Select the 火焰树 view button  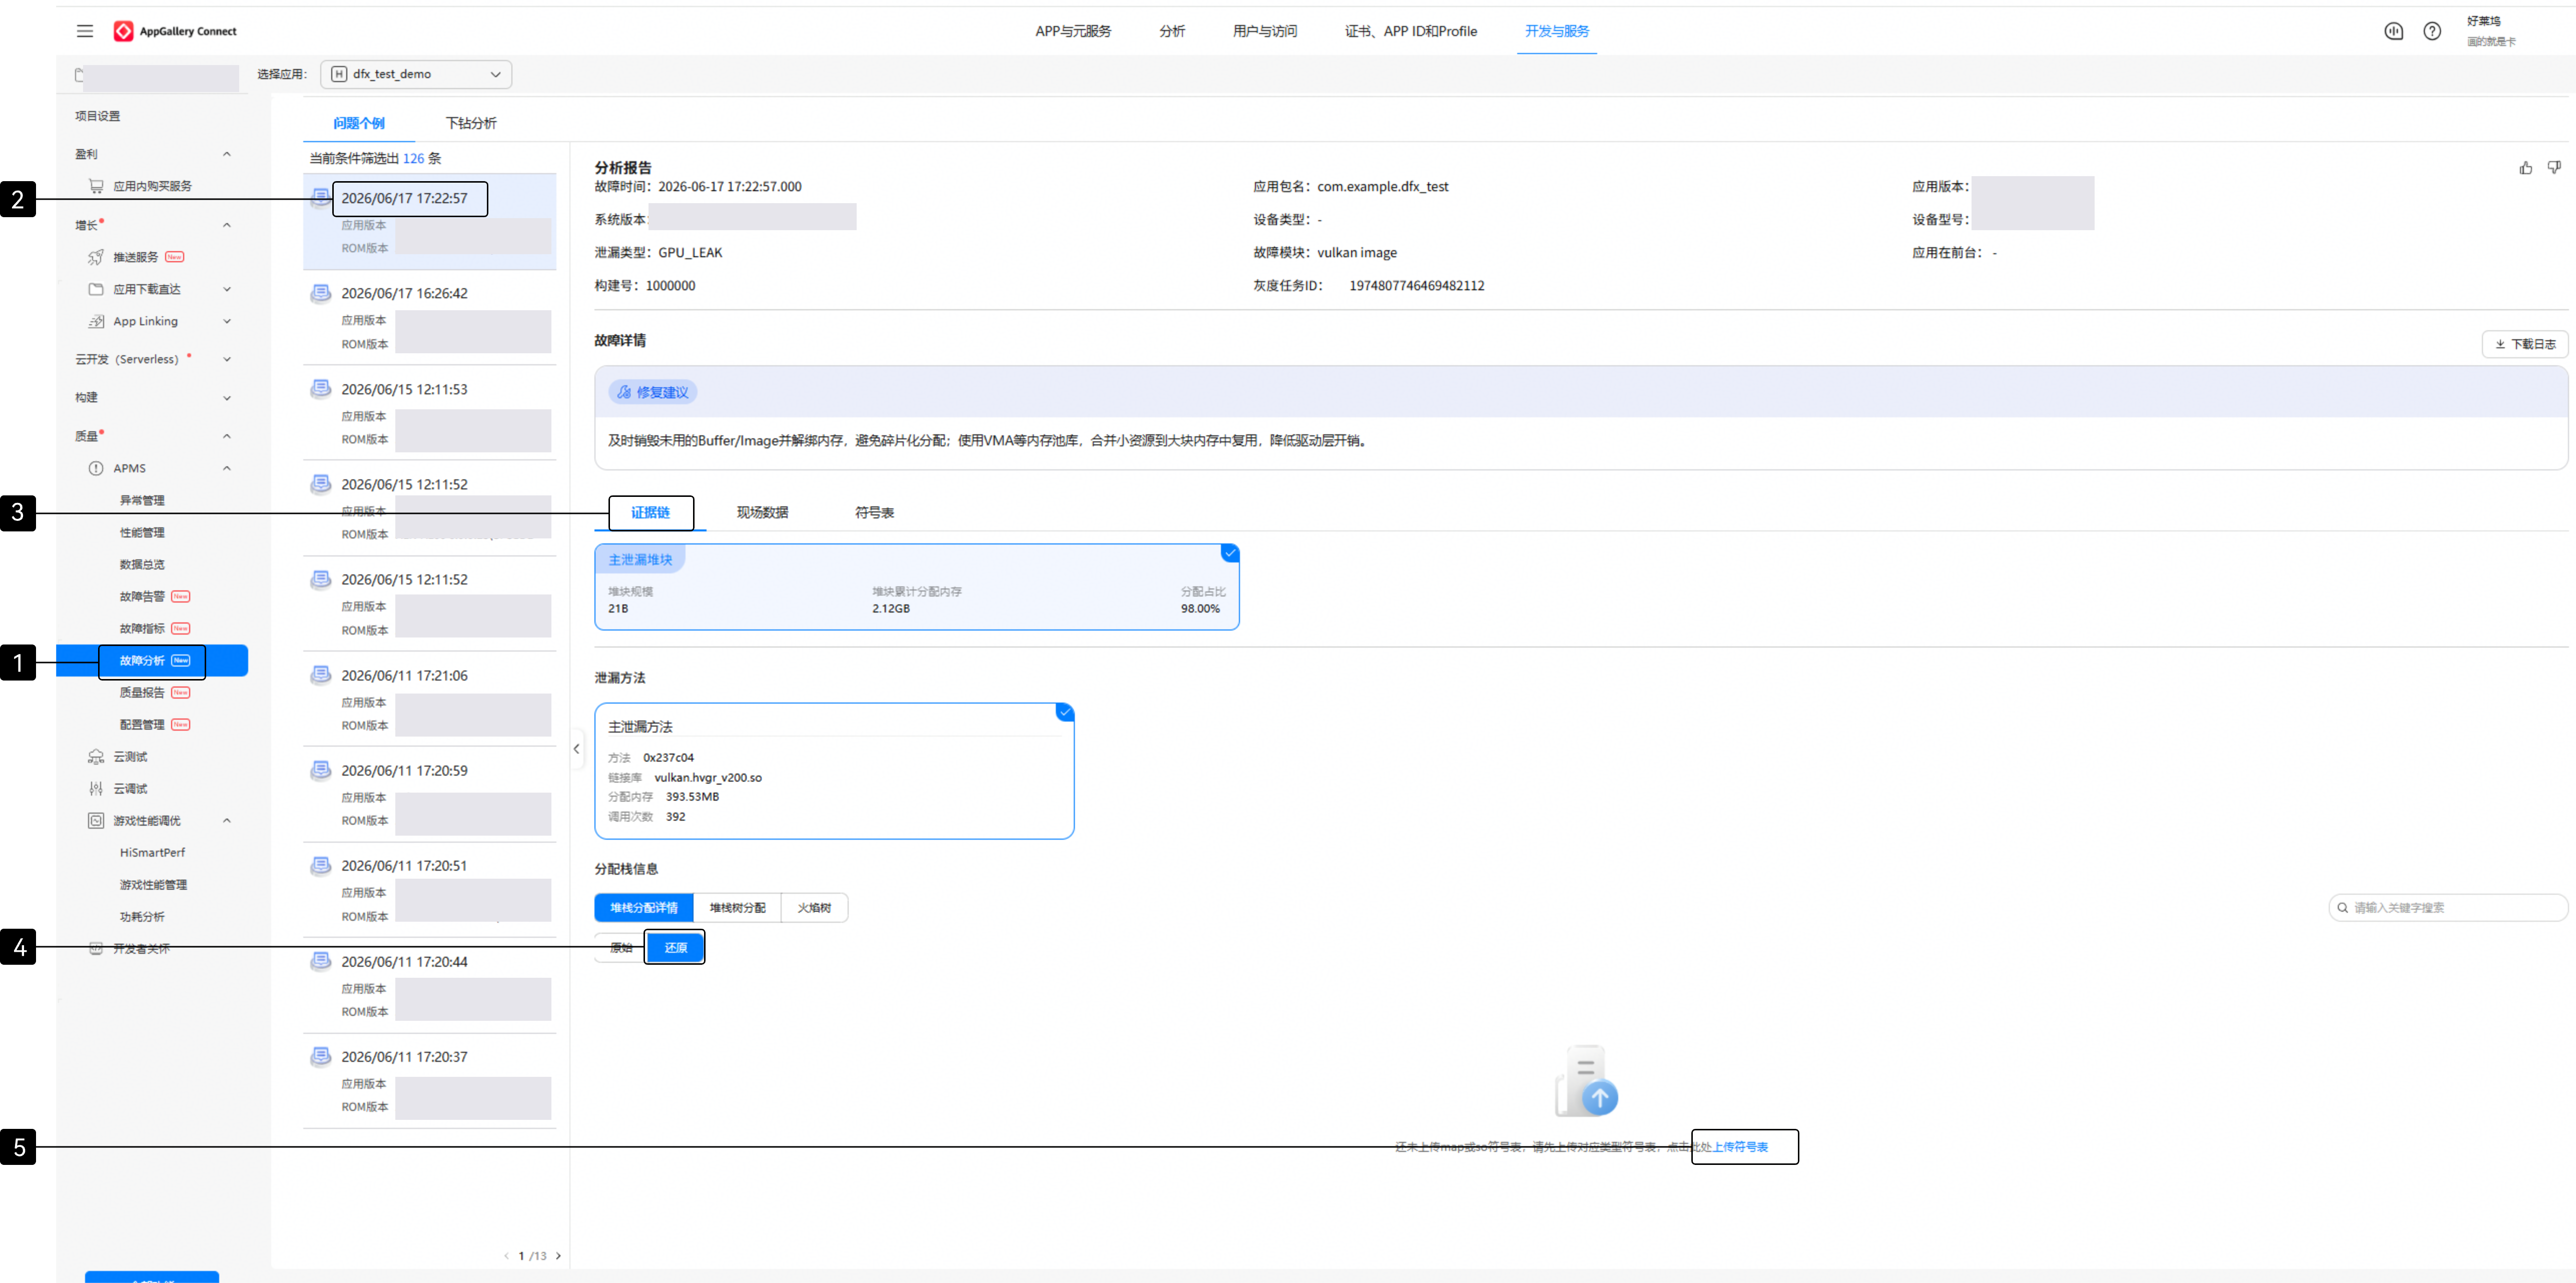[814, 908]
